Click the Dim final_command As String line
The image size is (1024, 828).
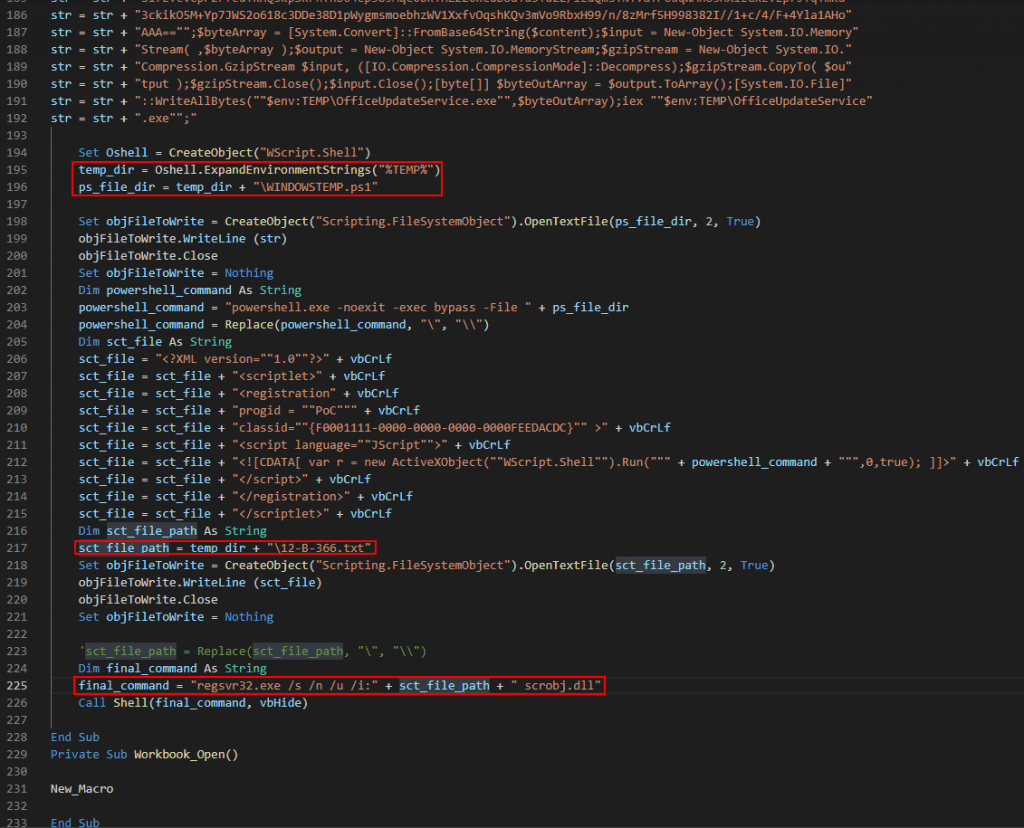coord(172,669)
